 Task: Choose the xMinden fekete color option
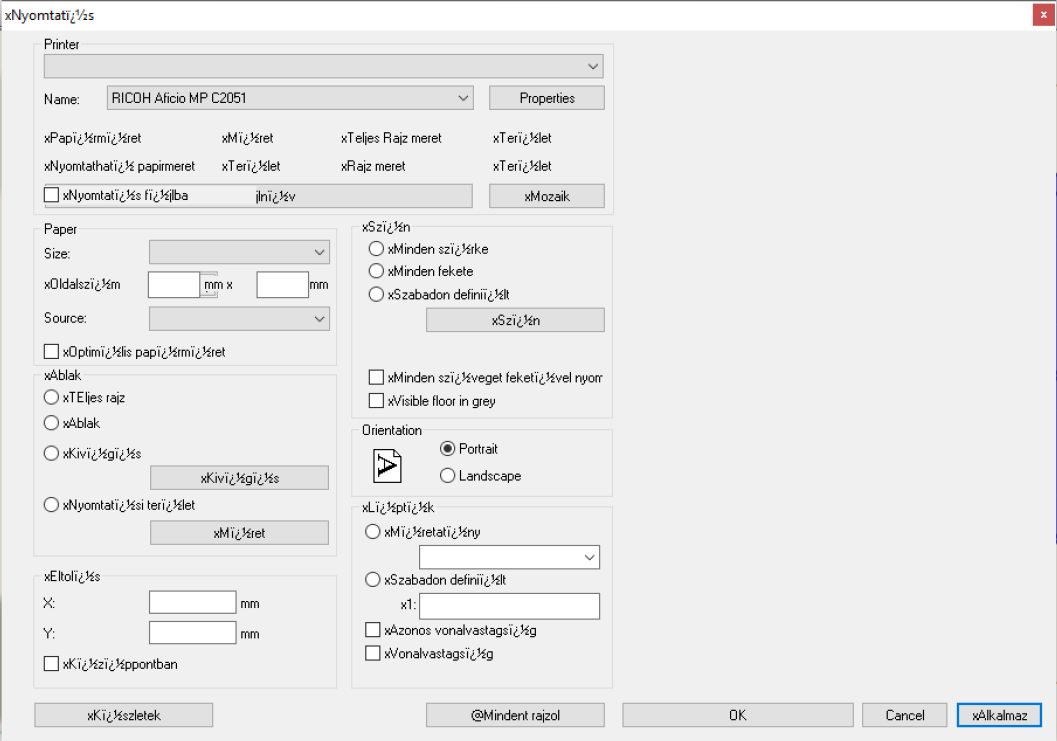(x=376, y=271)
